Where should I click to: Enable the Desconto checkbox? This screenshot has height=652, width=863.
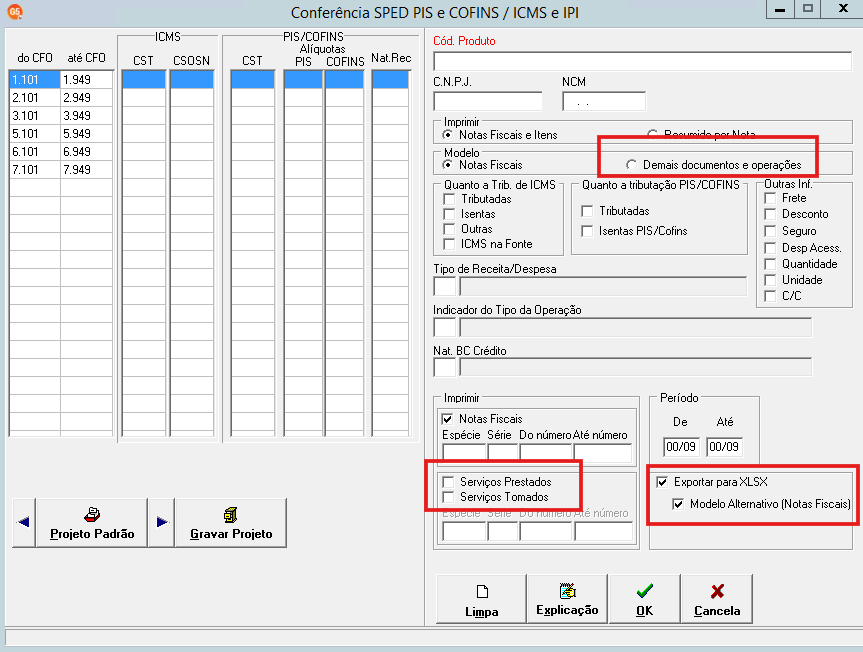(771, 214)
